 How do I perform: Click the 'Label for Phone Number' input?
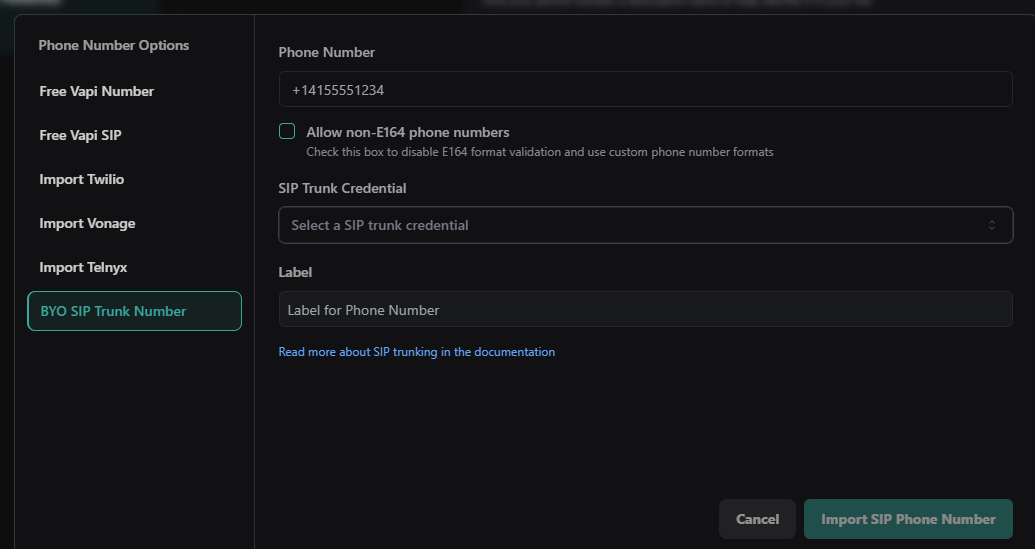point(645,309)
